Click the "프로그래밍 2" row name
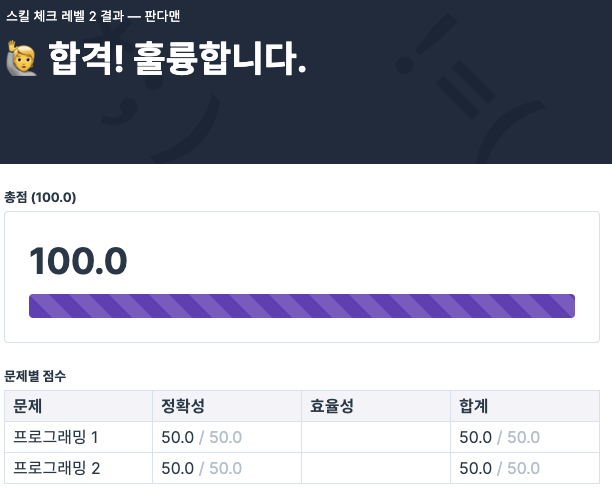Screen dimensions: 612x491 point(56,468)
